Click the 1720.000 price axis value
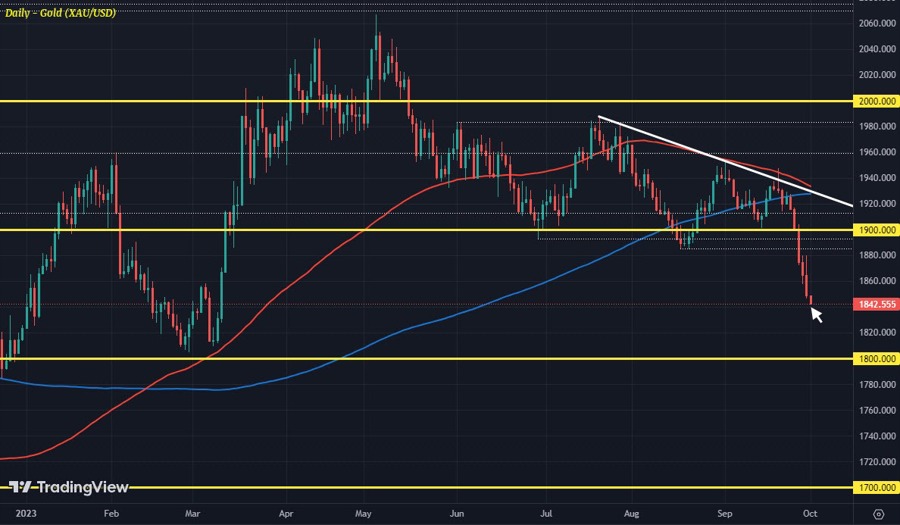This screenshot has height=525, width=900. pyautogui.click(x=878, y=462)
